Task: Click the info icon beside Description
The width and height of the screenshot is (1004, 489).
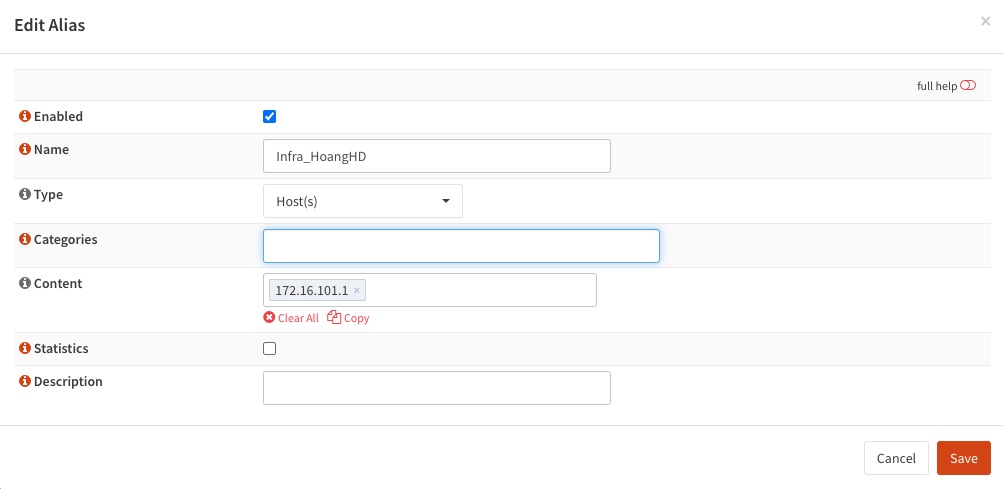Action: click(x=25, y=381)
